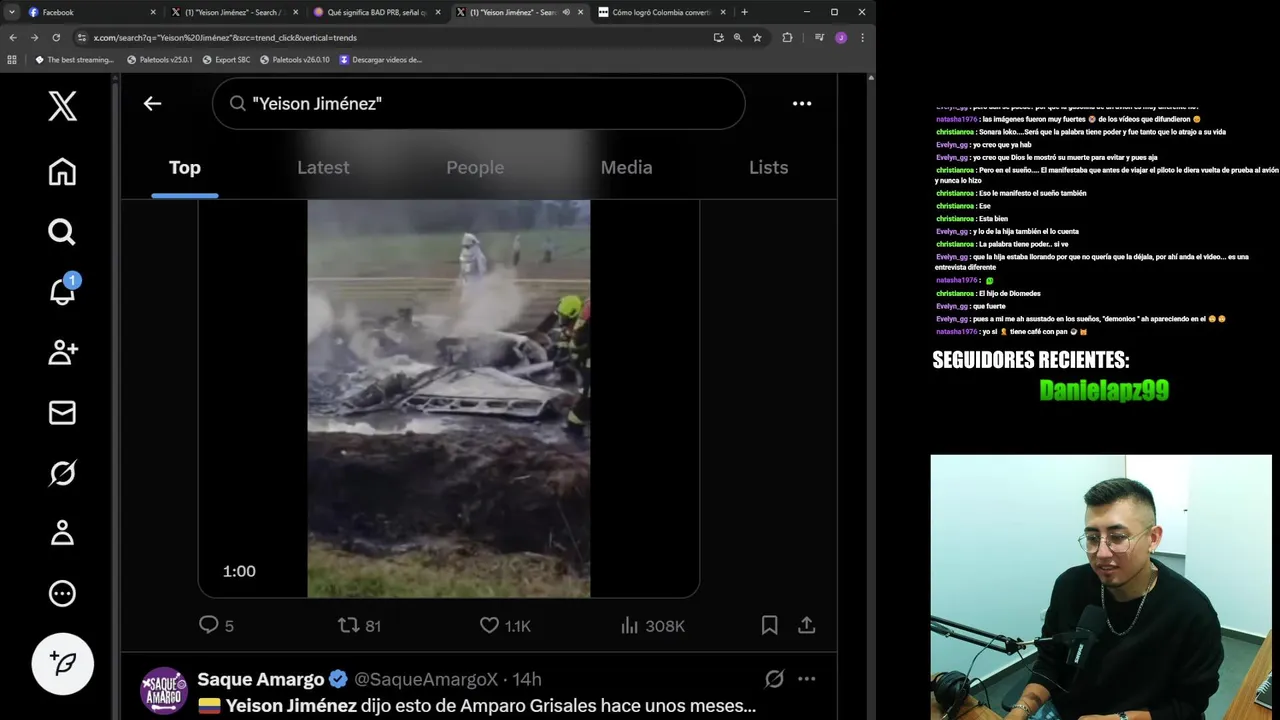Click the Yeison Jiménez search field

pyautogui.click(x=478, y=103)
